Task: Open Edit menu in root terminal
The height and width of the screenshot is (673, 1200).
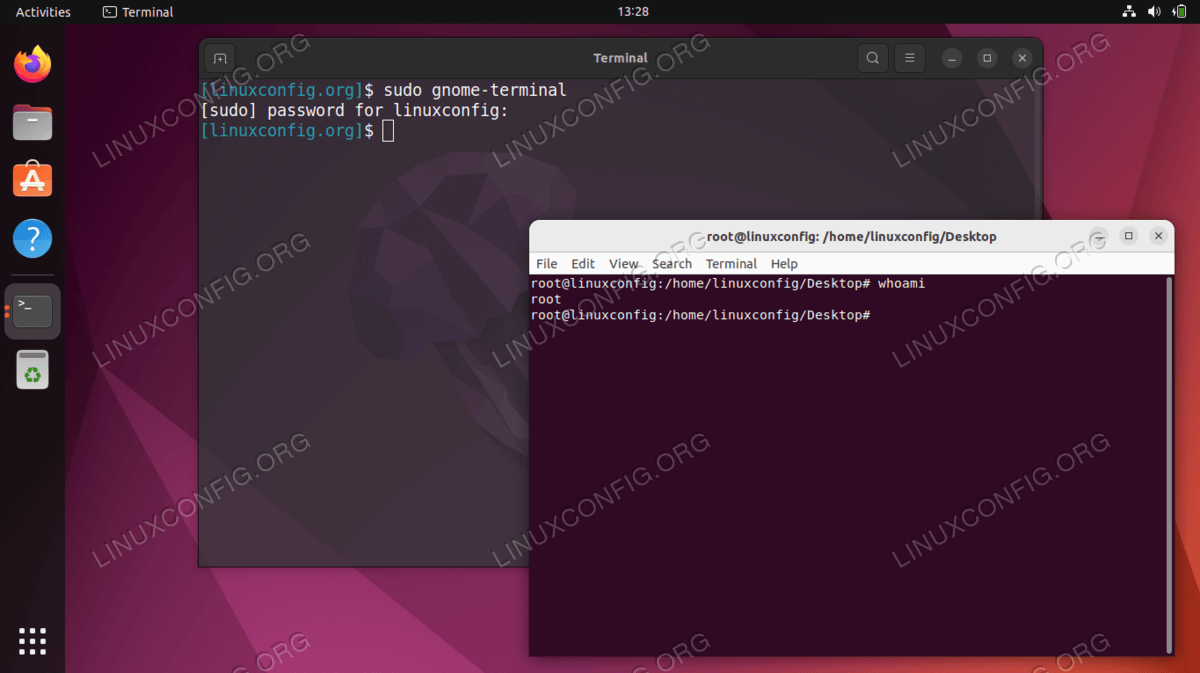Action: coord(583,264)
